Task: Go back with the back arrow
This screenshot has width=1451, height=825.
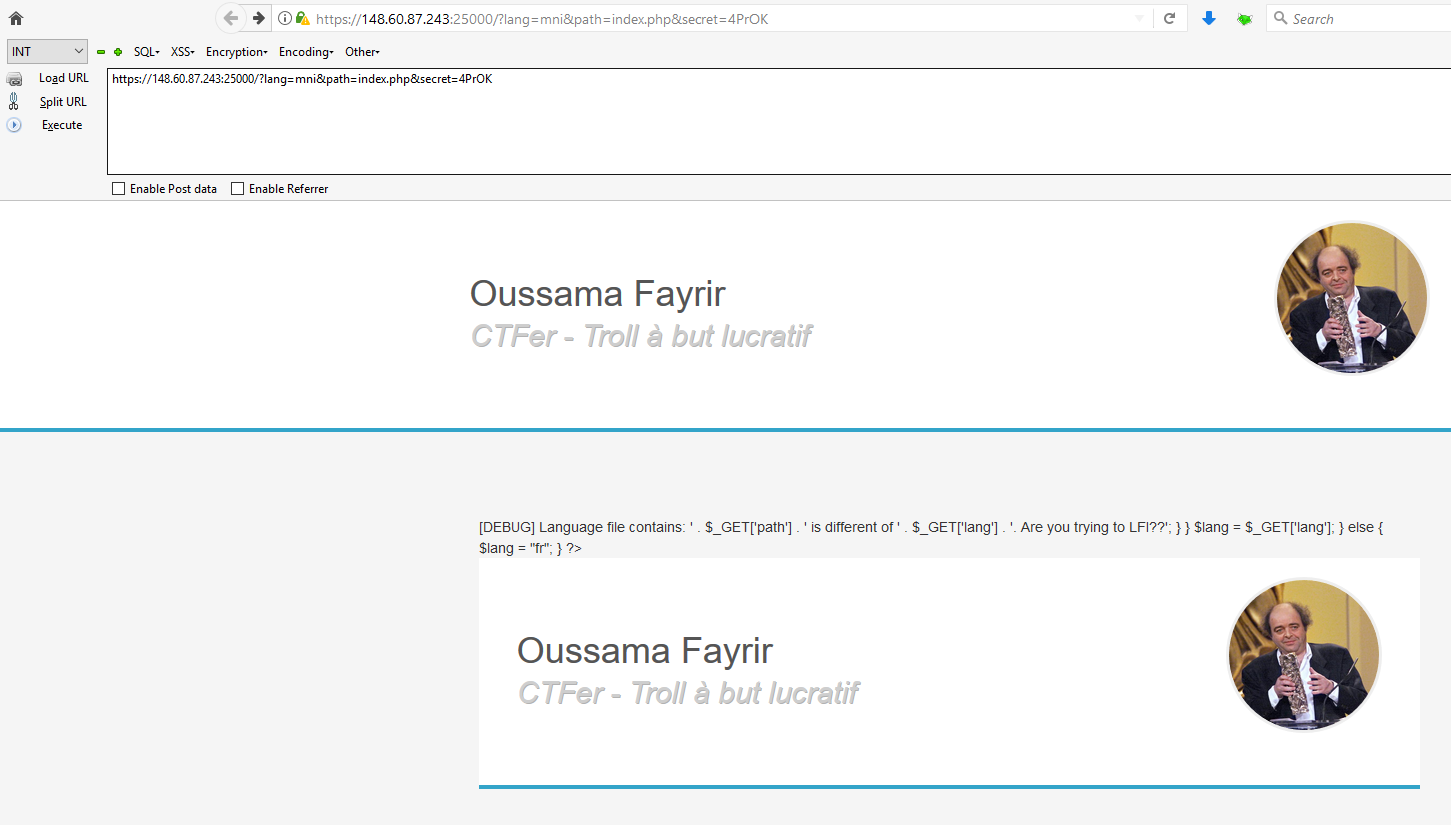Action: click(231, 18)
